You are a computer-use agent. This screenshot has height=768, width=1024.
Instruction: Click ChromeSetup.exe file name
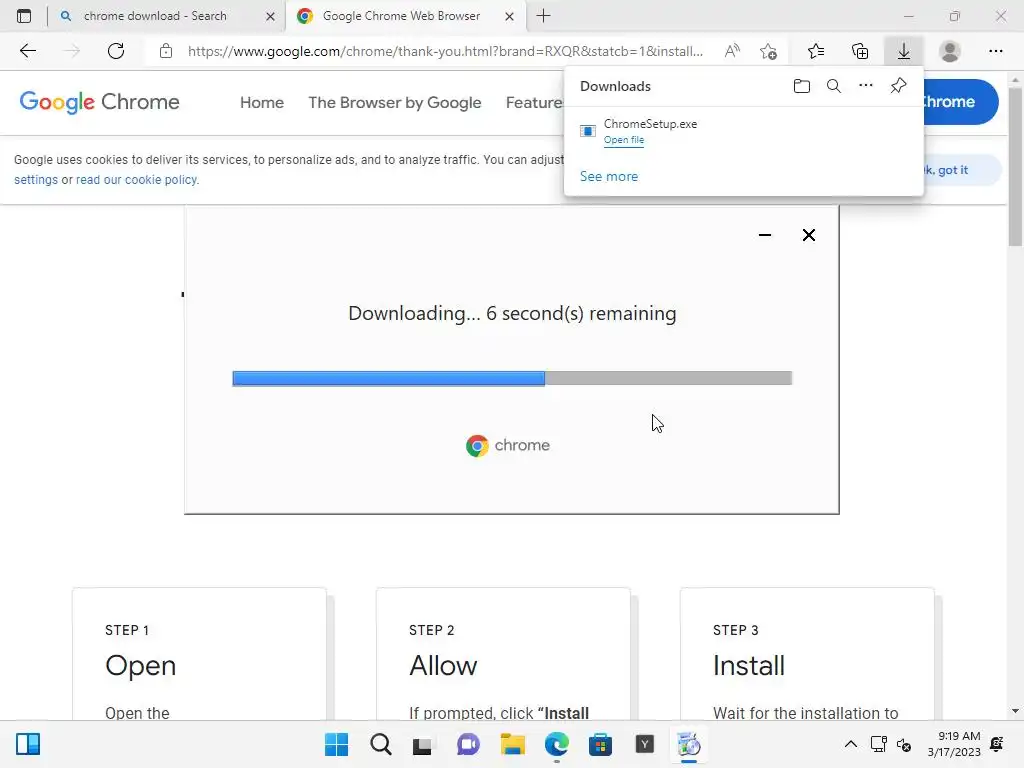(x=650, y=124)
